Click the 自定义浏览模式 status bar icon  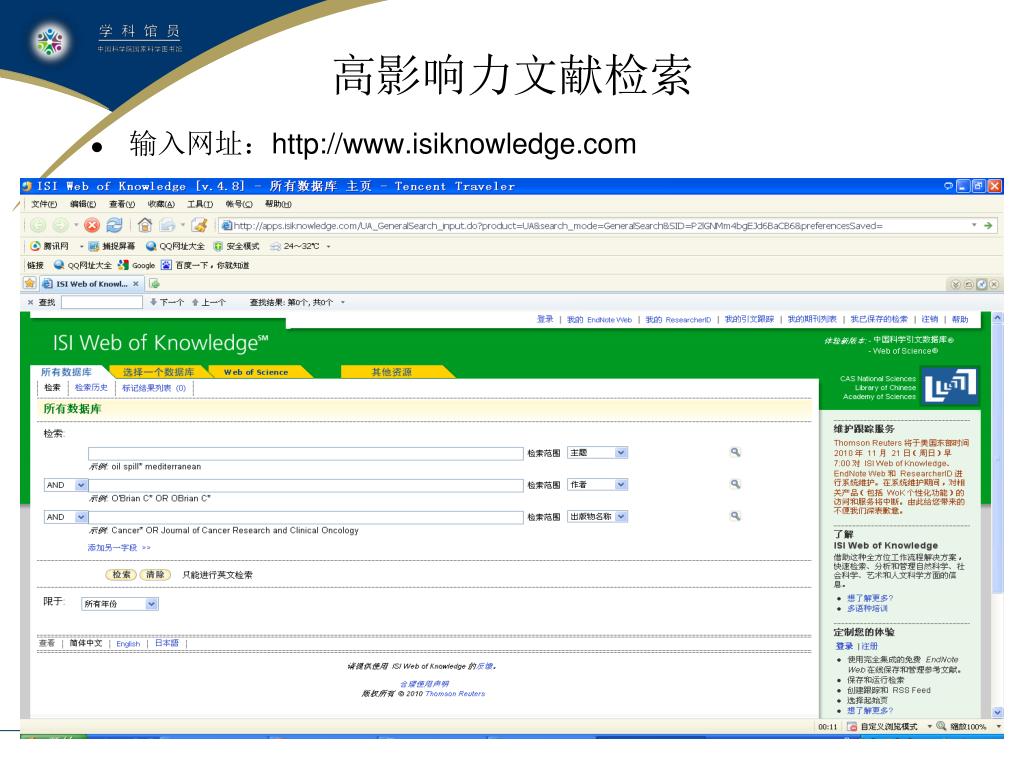pyautogui.click(x=852, y=726)
